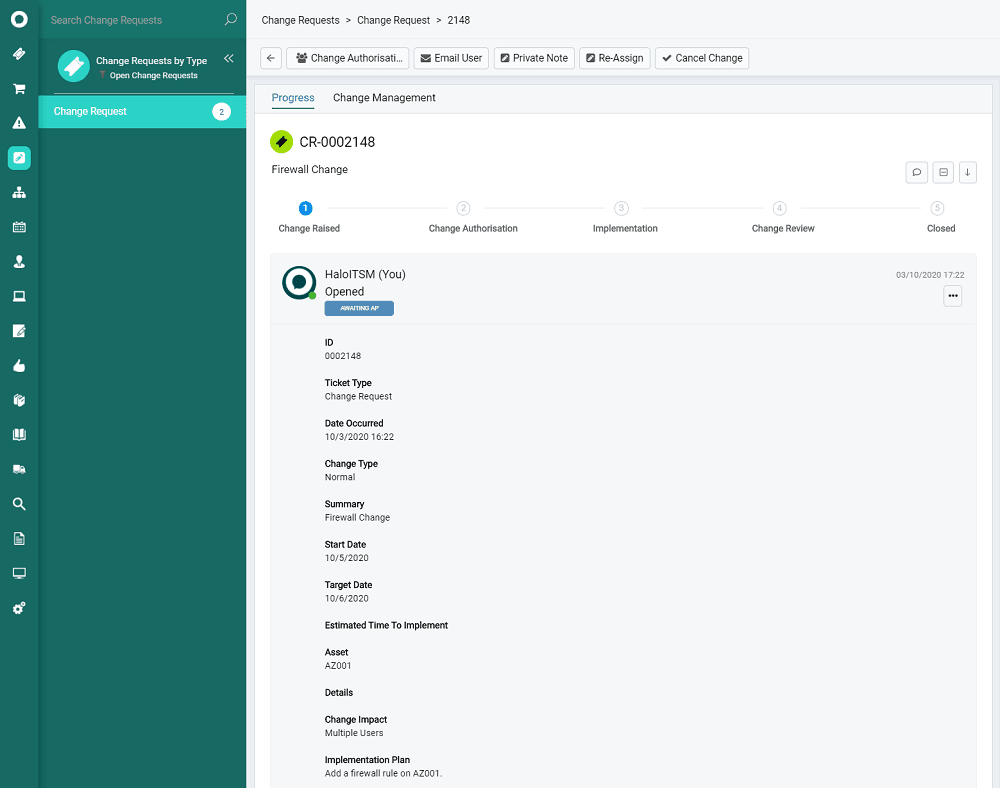This screenshot has width=1000, height=788.
Task: Open the settings gear icon at sidebar bottom
Action: pos(18,607)
